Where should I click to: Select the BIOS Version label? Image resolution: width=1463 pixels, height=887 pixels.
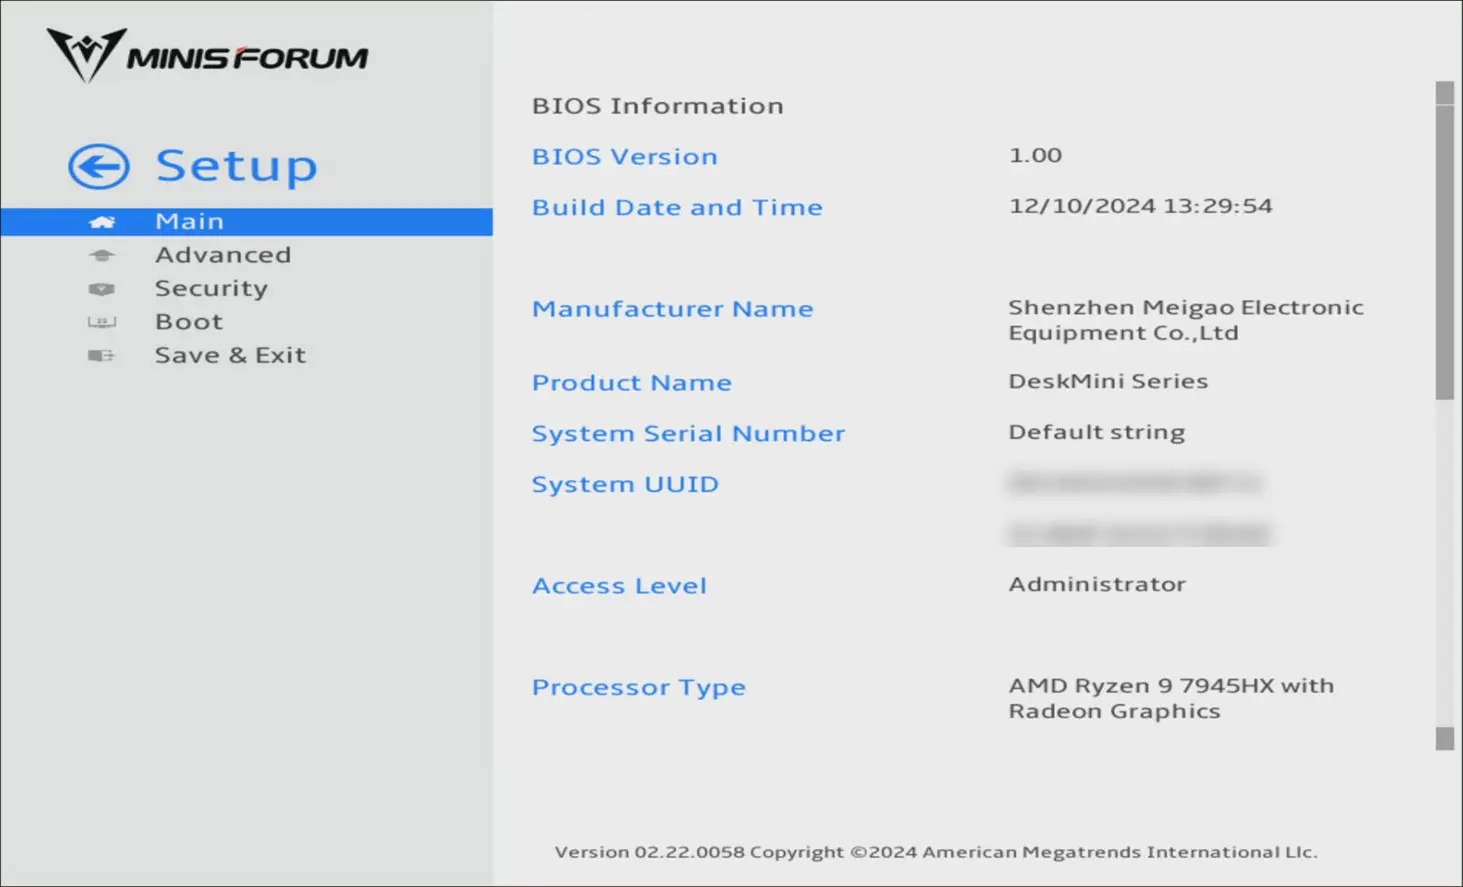click(625, 157)
